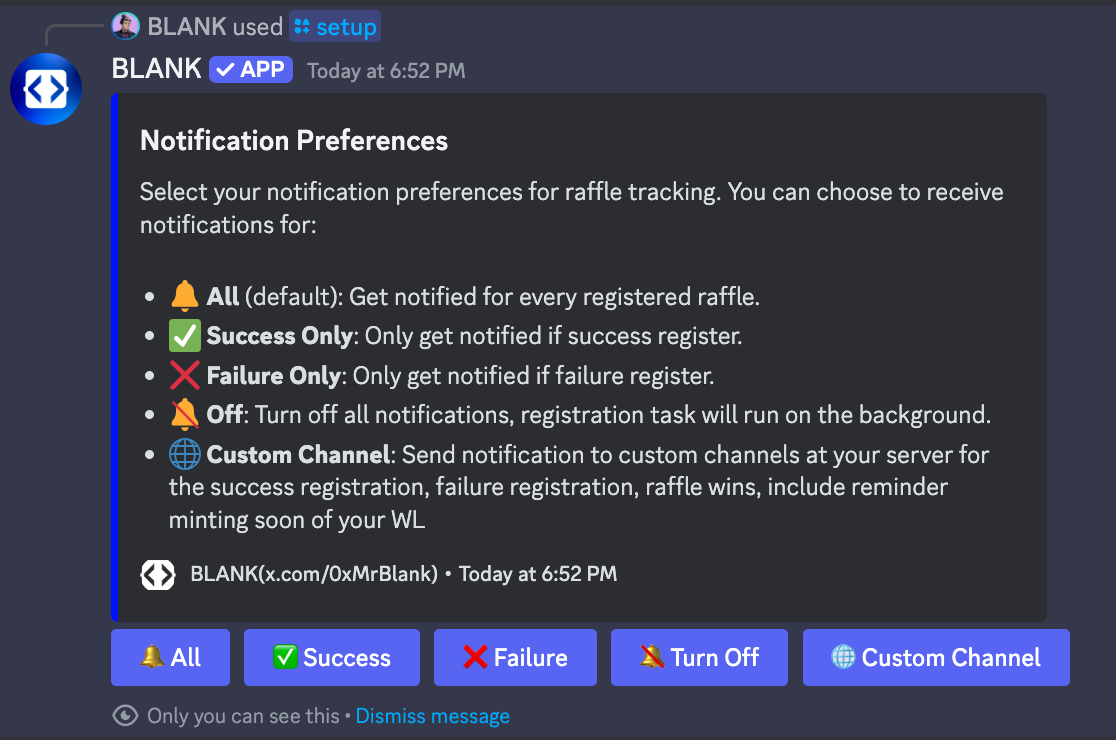Click the bell emoji beside All (default)
The height and width of the screenshot is (740, 1116).
[x=184, y=296]
